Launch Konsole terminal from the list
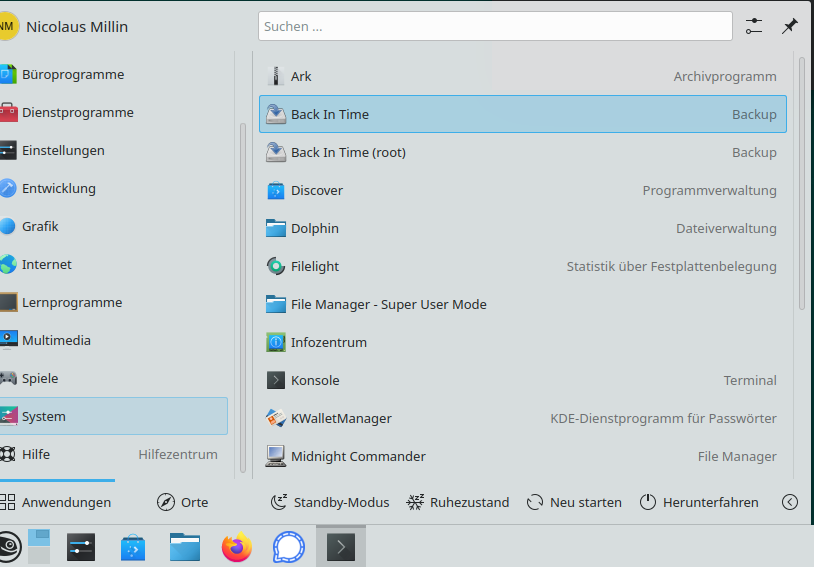The width and height of the screenshot is (814, 567). pyautogui.click(x=522, y=380)
